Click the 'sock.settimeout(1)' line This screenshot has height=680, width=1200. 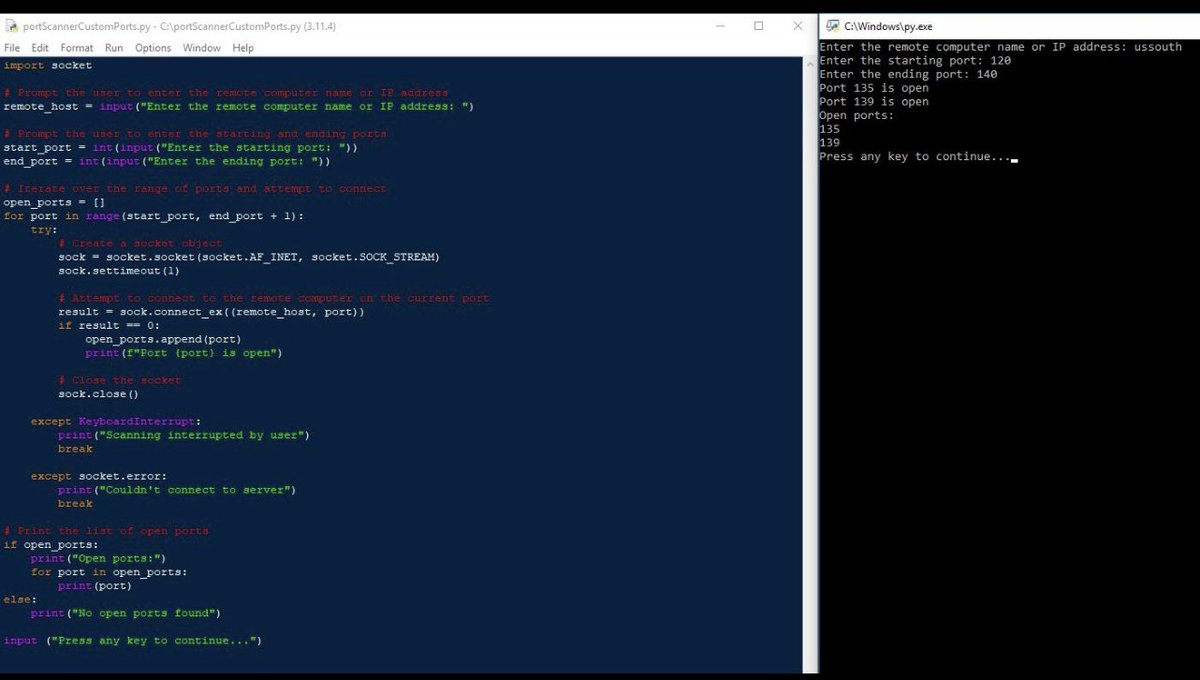(x=119, y=271)
